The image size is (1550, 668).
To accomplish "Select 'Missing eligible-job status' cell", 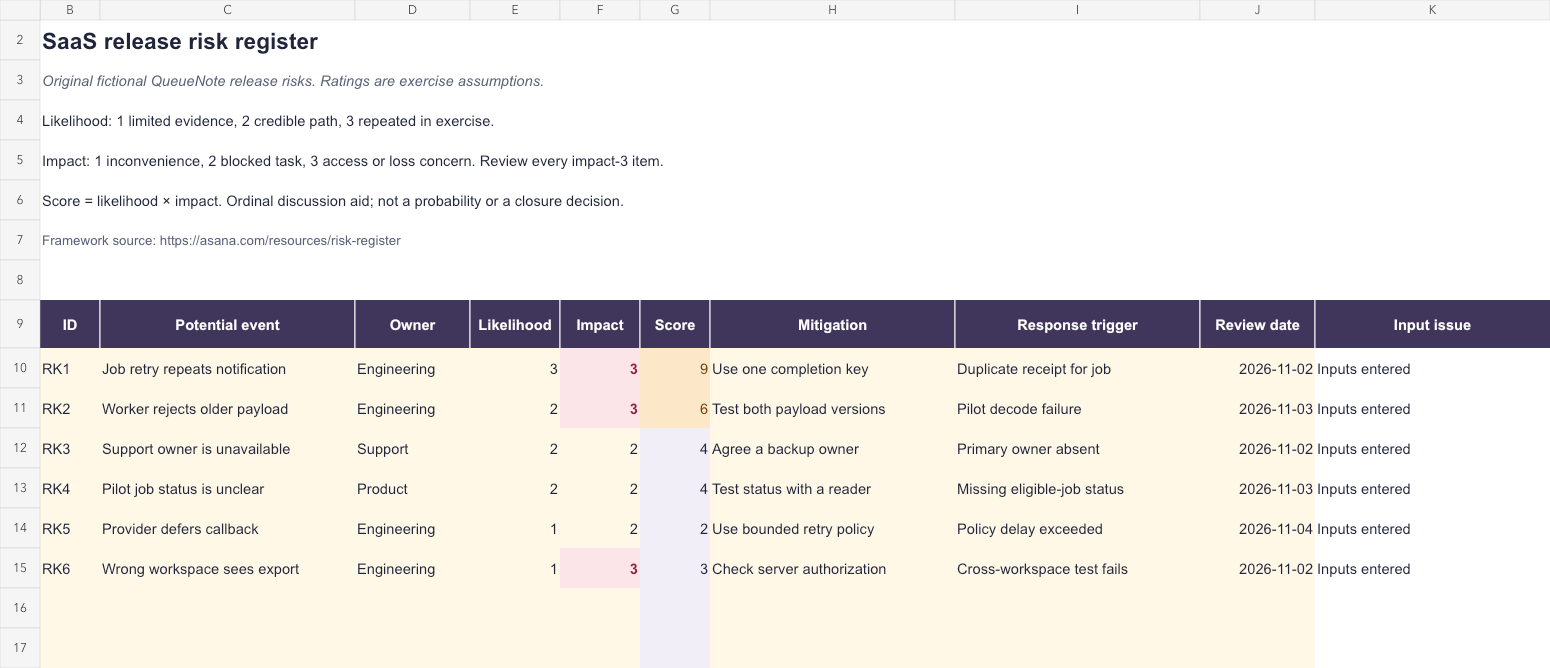I will click(1077, 489).
